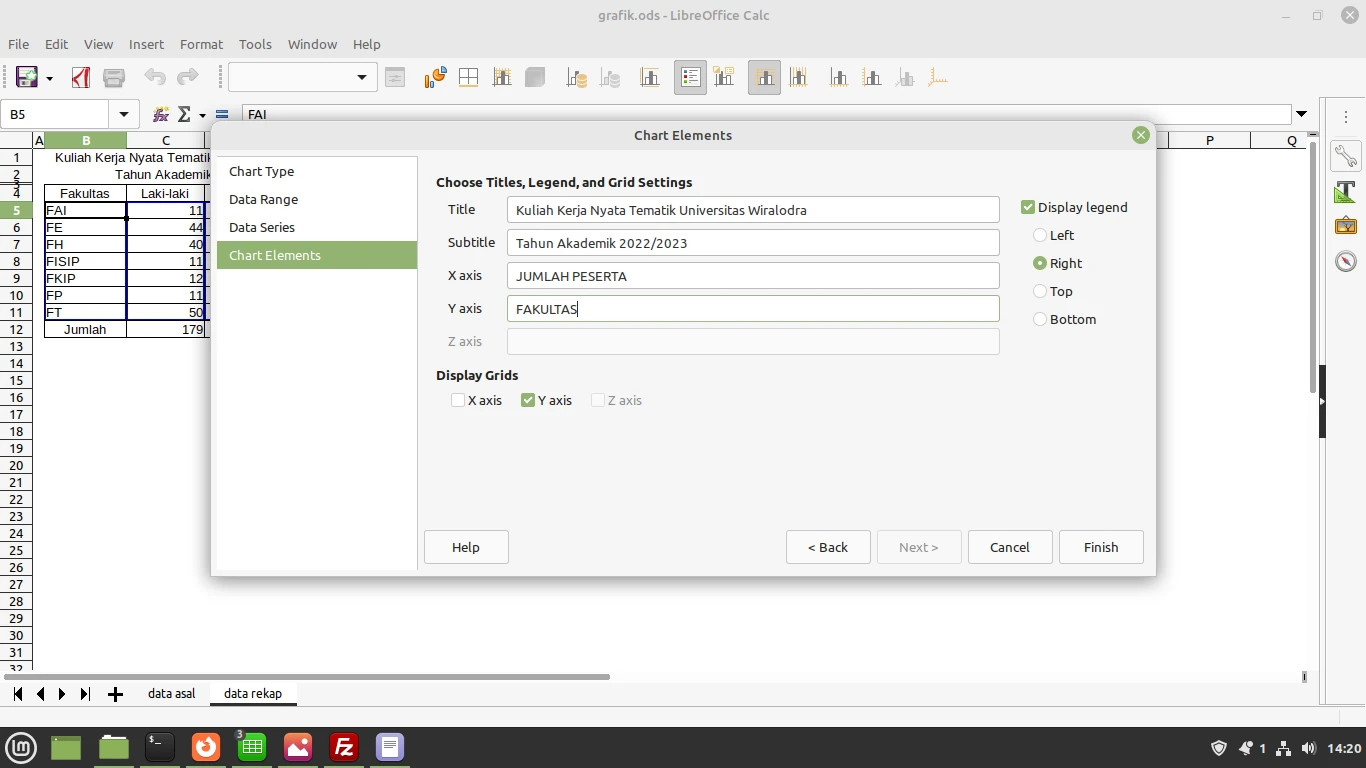This screenshot has height=768, width=1366.
Task: Focus the X axis title field
Action: pyautogui.click(x=753, y=276)
